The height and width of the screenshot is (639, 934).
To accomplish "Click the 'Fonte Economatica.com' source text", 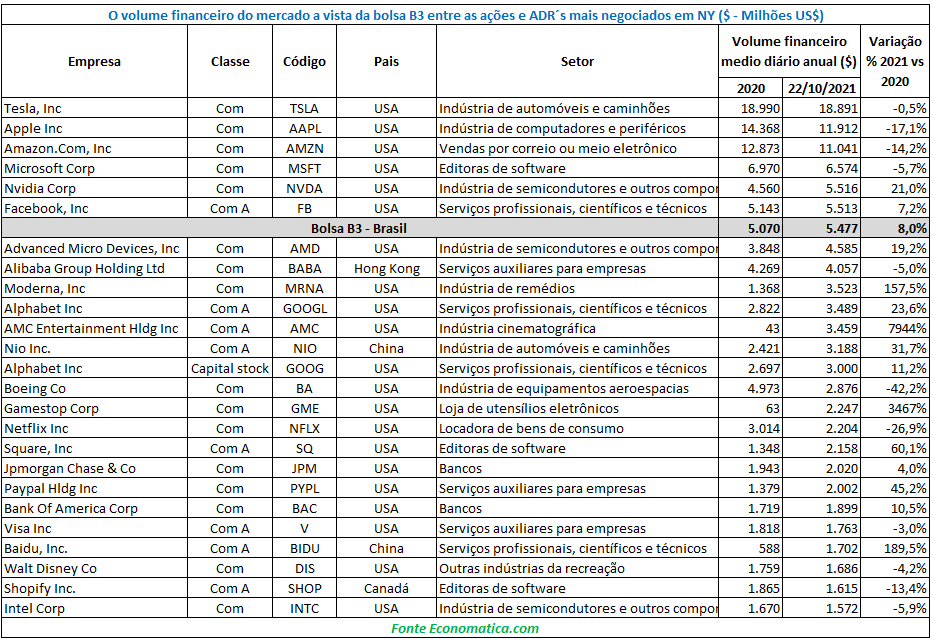I will pyautogui.click(x=465, y=629).
